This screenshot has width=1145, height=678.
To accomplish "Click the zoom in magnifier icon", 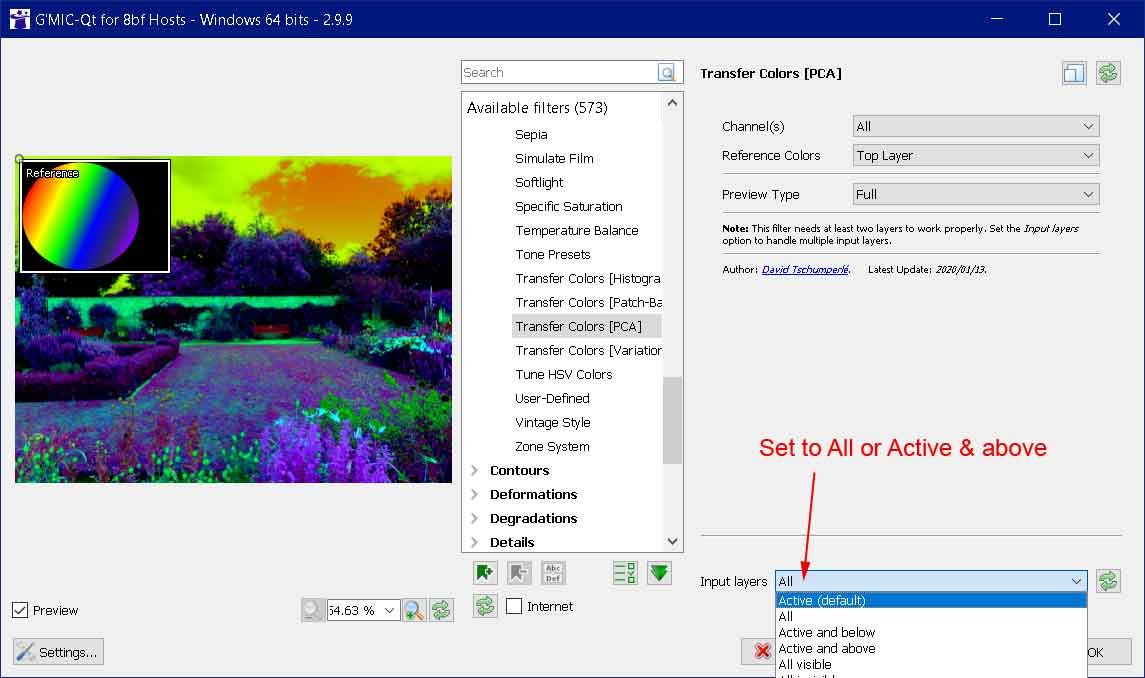I will [414, 610].
